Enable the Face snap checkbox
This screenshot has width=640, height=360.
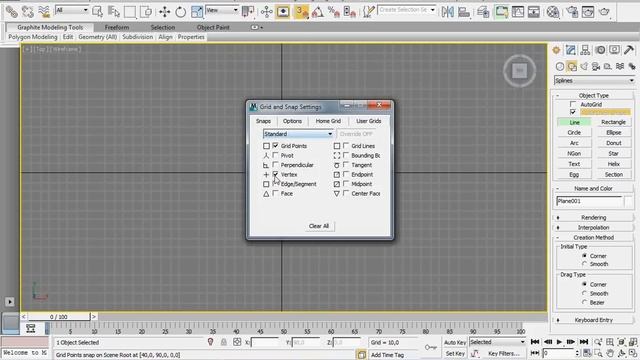(276, 193)
